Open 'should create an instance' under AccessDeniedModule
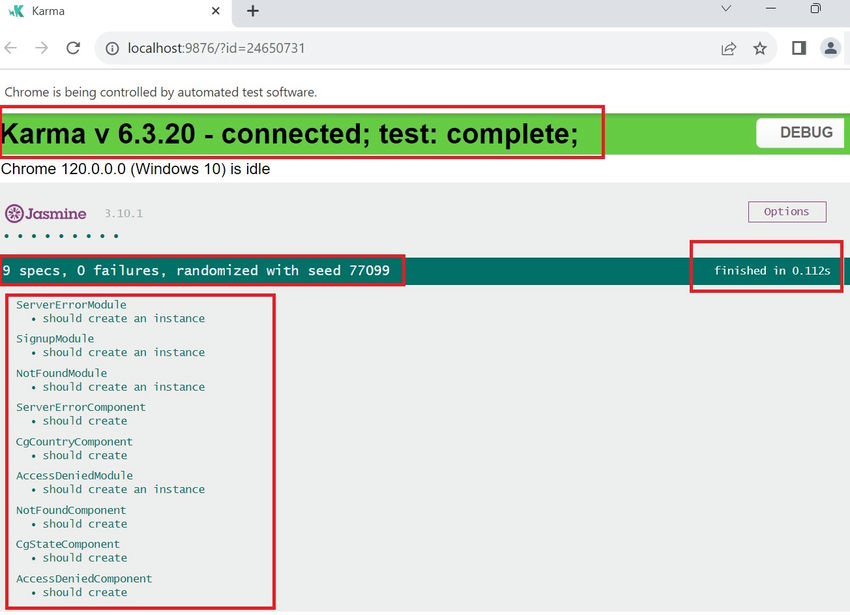 (x=124, y=489)
